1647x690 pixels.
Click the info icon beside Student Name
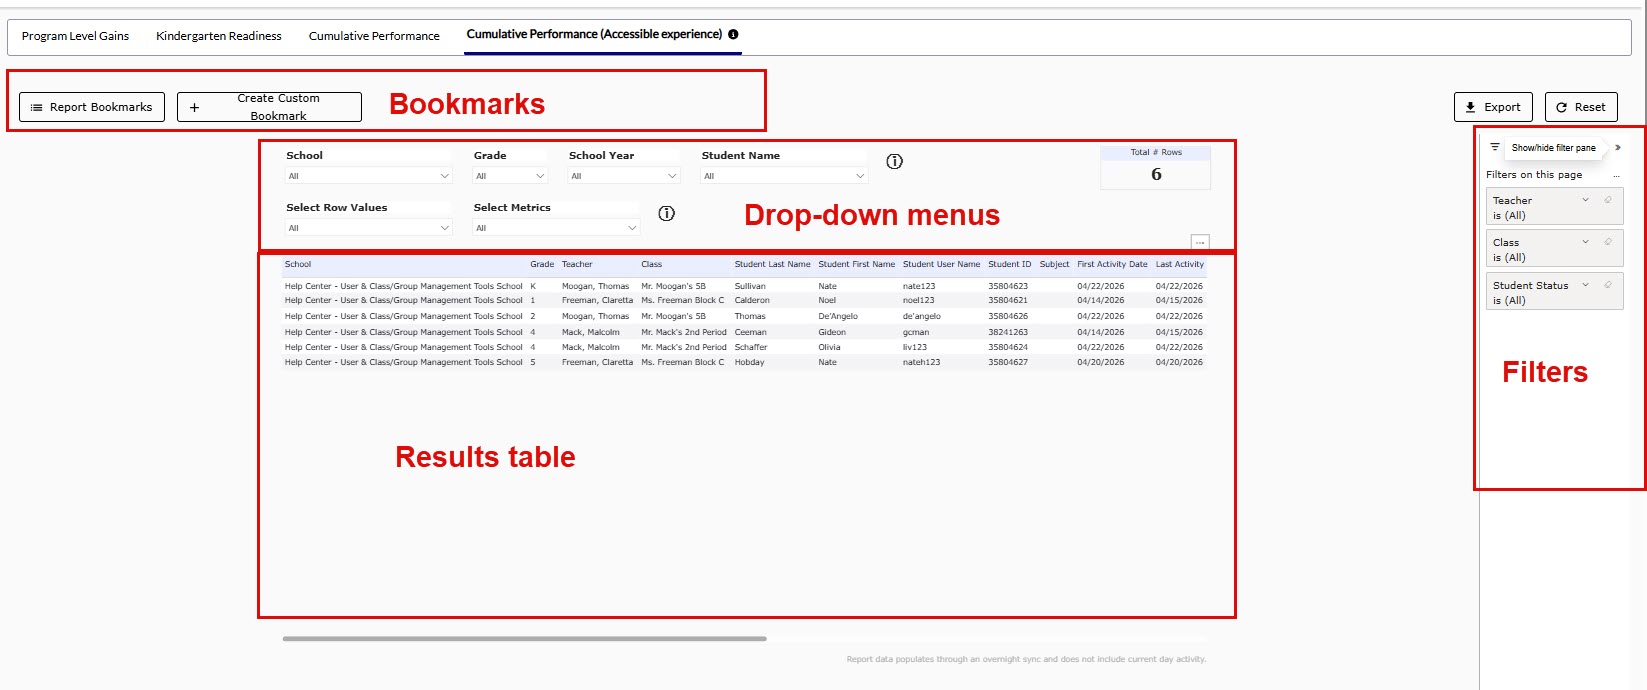point(894,161)
